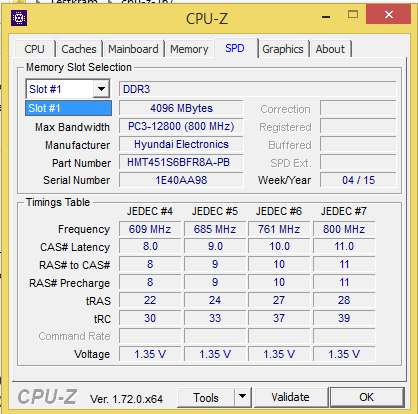418x414 pixels.
Task: Click the JEDEC #6 column header
Action: 279,211
